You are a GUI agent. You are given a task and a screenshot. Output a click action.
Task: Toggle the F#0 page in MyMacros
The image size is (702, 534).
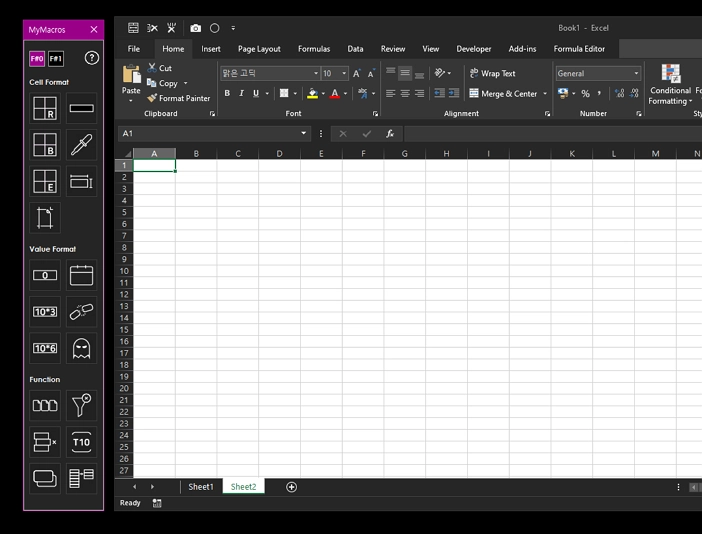37,59
